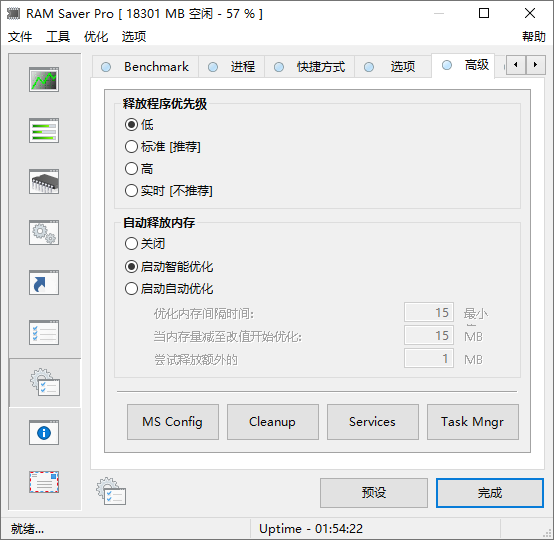
Task: Select the advanced gear-checklist sidebar icon
Action: [45, 382]
